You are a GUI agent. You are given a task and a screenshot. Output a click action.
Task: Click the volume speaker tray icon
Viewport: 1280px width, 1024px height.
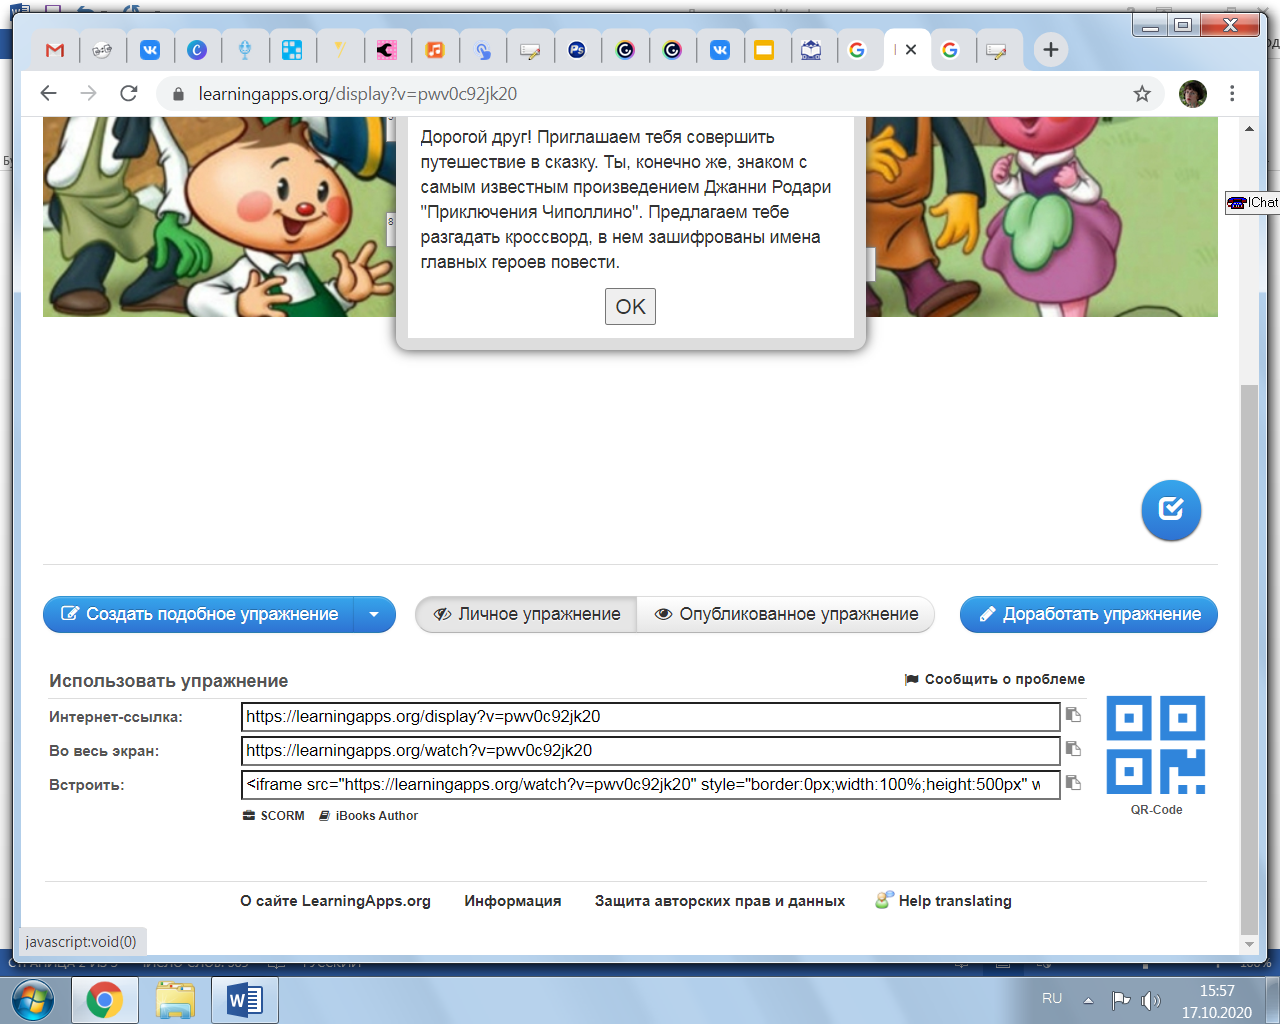click(x=1151, y=1000)
